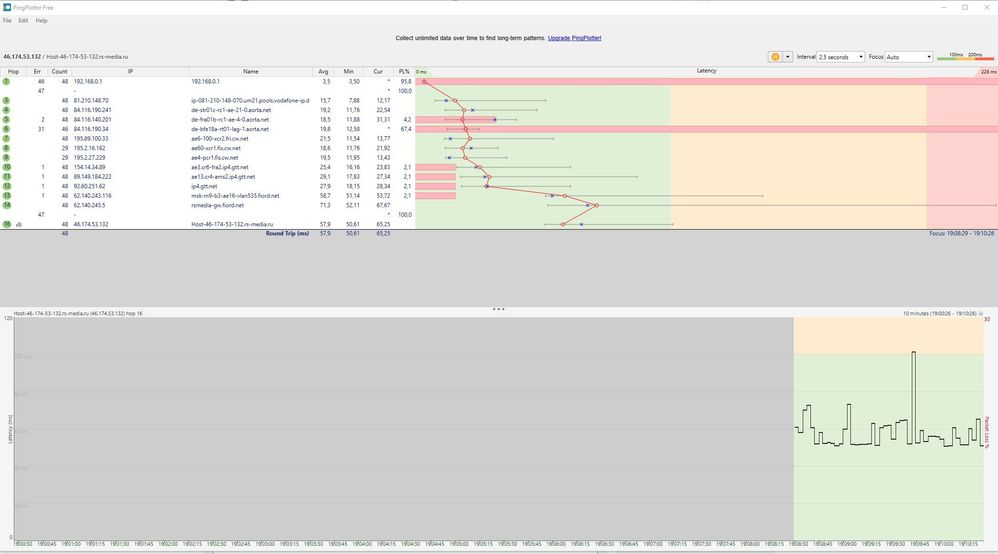The width and height of the screenshot is (998, 554).
Task: Follow the Upgrade PingPlotter link
Action: (x=574, y=38)
